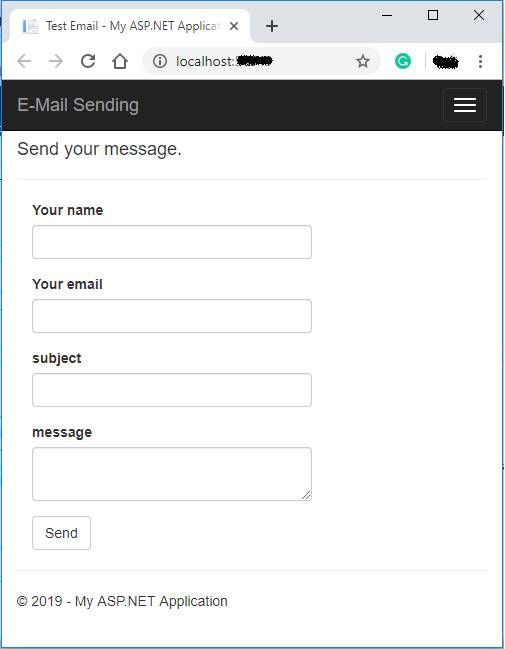
Task: Close the Test Email tab
Action: pyautogui.click(x=234, y=26)
